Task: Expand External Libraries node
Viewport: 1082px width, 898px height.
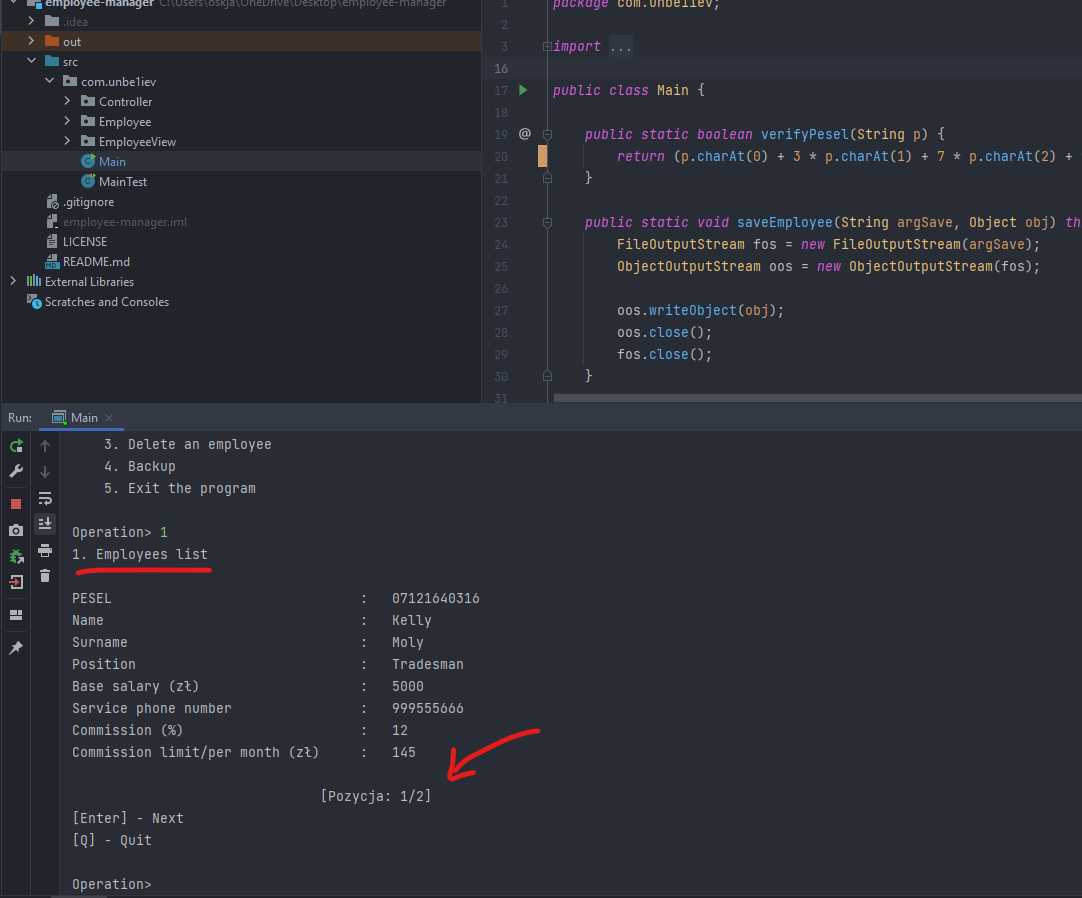Action: [x=13, y=281]
